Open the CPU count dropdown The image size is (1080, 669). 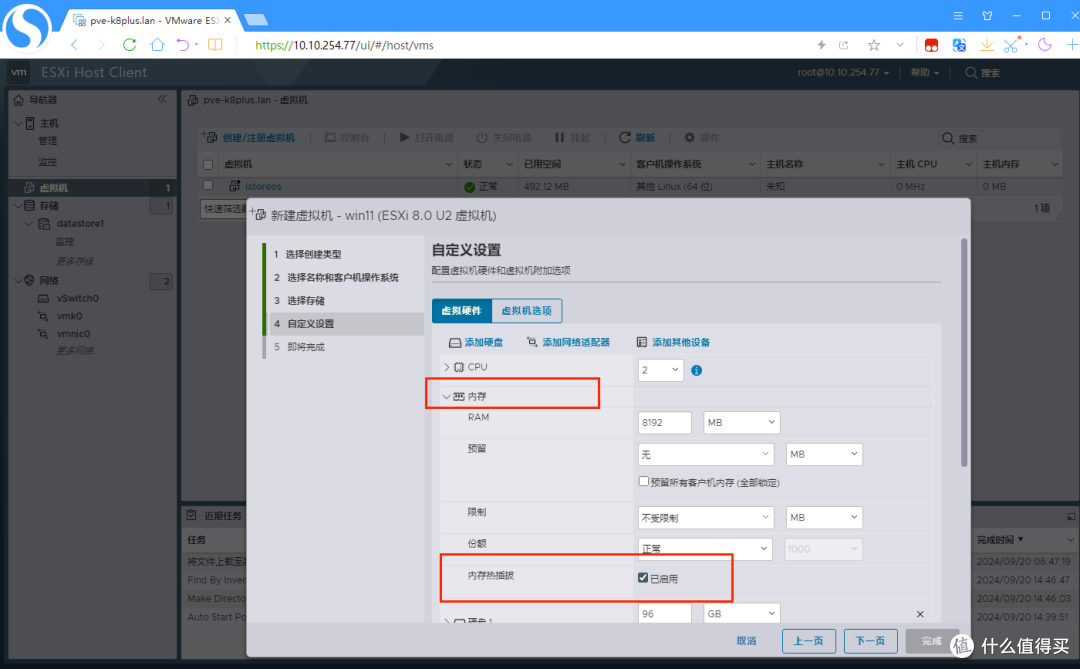(661, 371)
